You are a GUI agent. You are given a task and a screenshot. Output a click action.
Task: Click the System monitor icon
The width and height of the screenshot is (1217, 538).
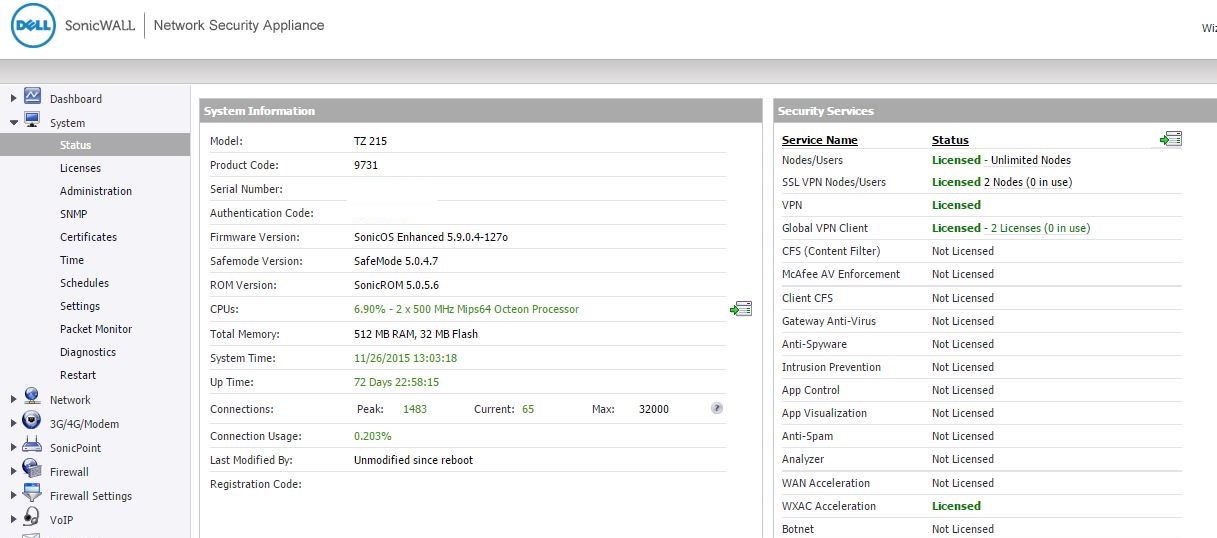(x=32, y=121)
